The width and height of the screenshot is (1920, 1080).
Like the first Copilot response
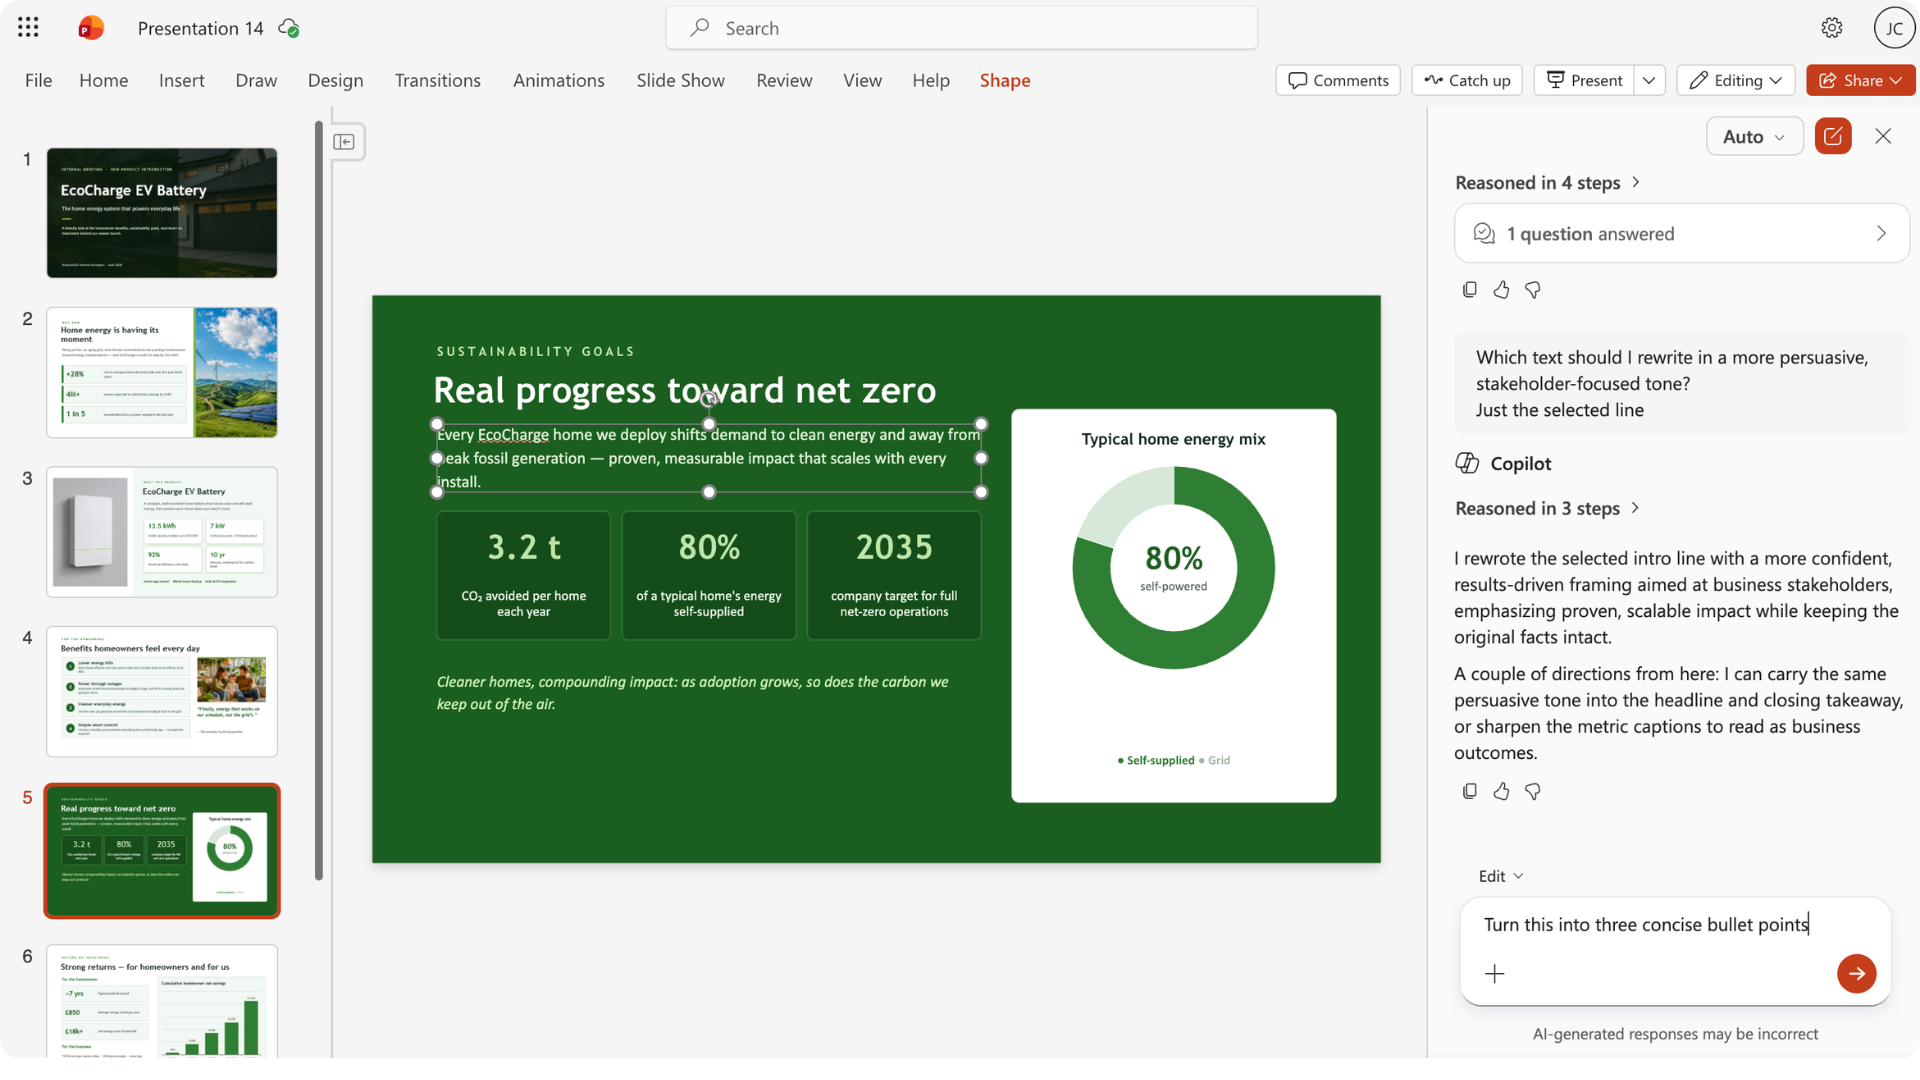click(1501, 290)
